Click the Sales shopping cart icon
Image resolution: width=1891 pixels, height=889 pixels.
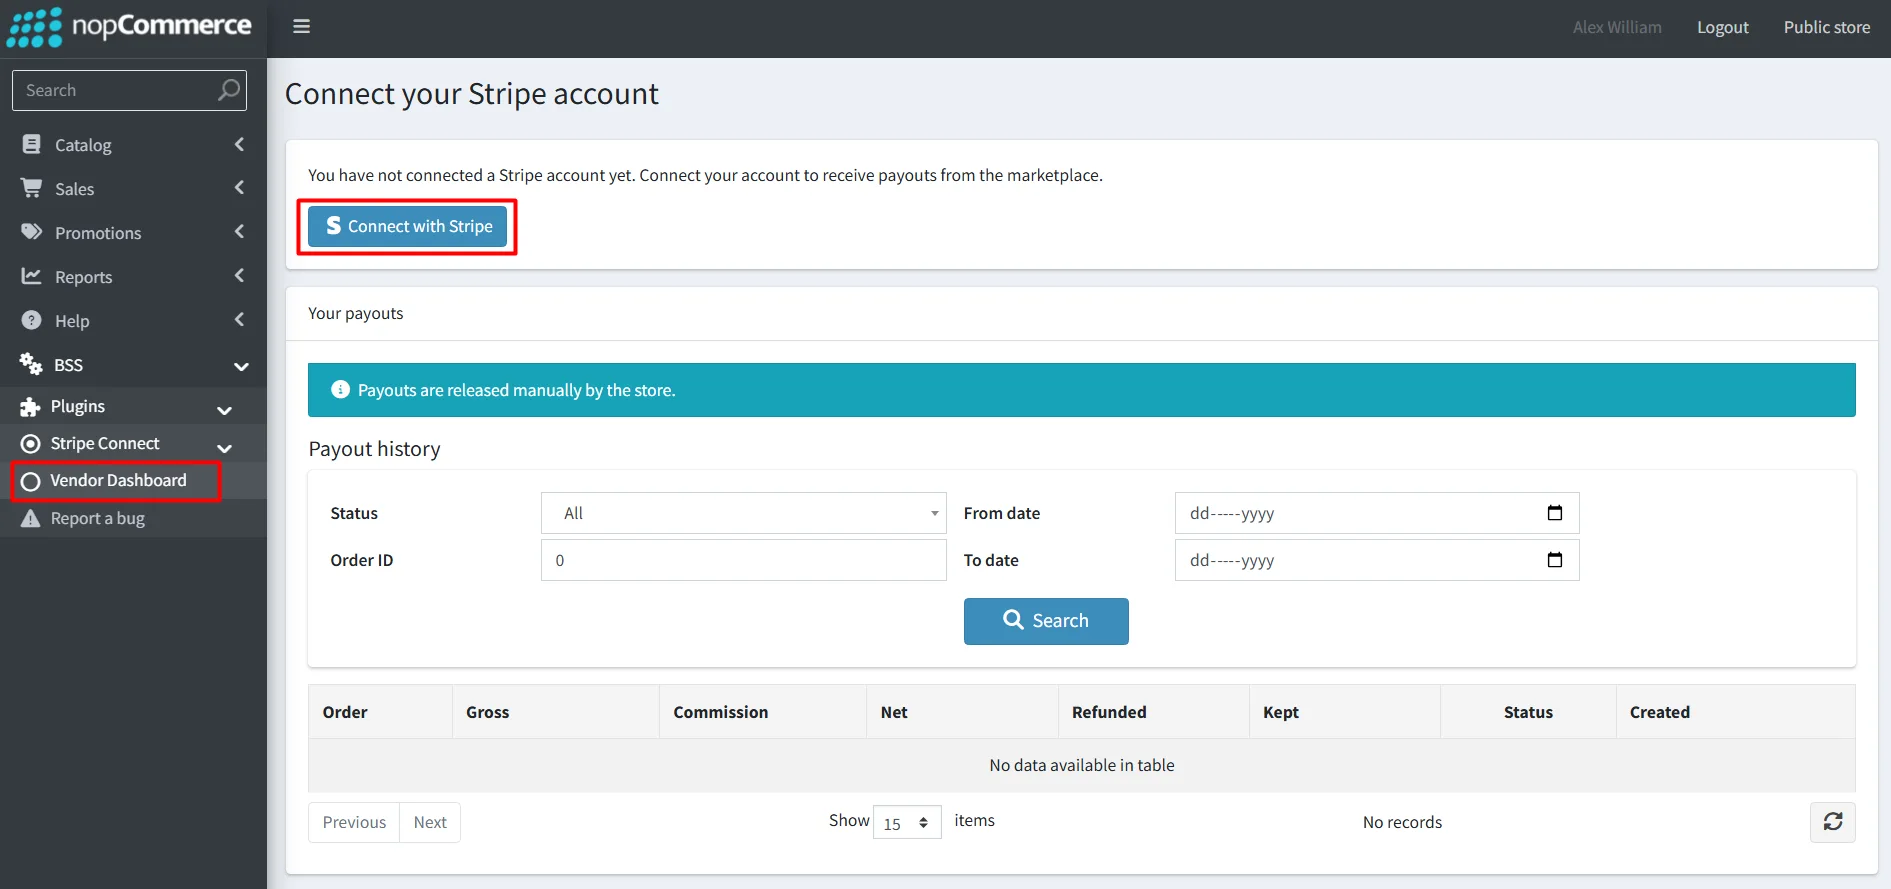[32, 188]
